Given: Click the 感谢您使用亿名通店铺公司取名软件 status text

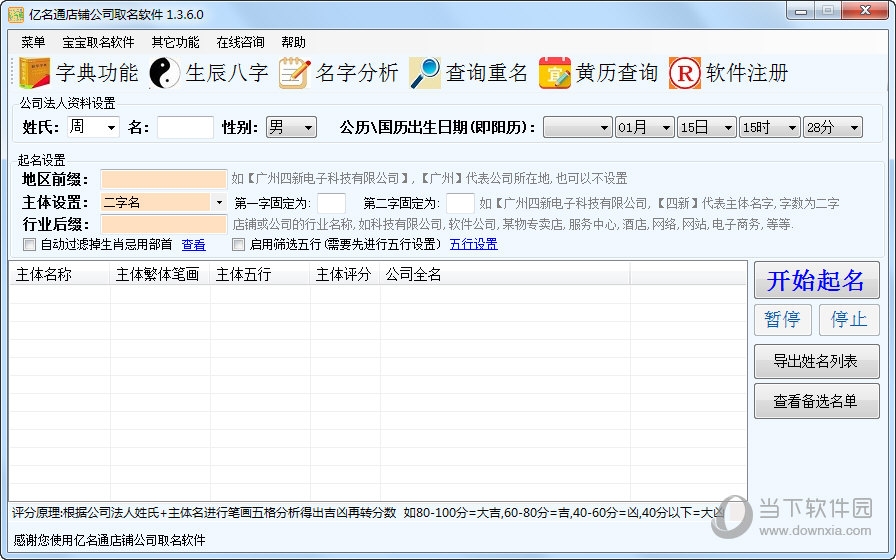Looking at the screenshot, I should (x=109, y=540).
